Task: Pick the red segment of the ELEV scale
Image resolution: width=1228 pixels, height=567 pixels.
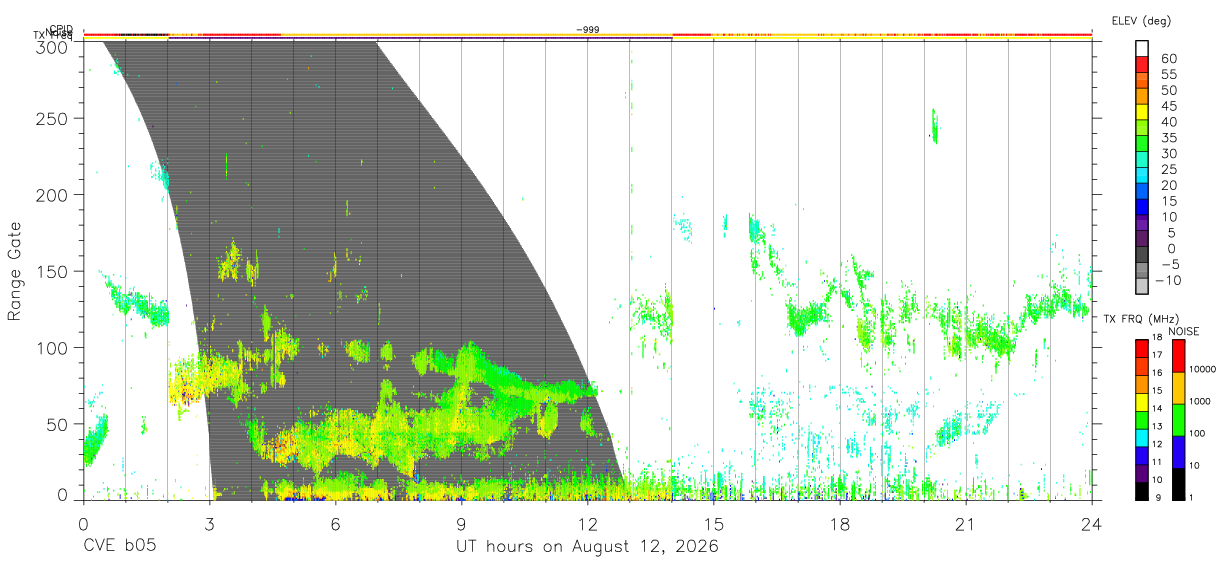Action: click(x=1142, y=67)
